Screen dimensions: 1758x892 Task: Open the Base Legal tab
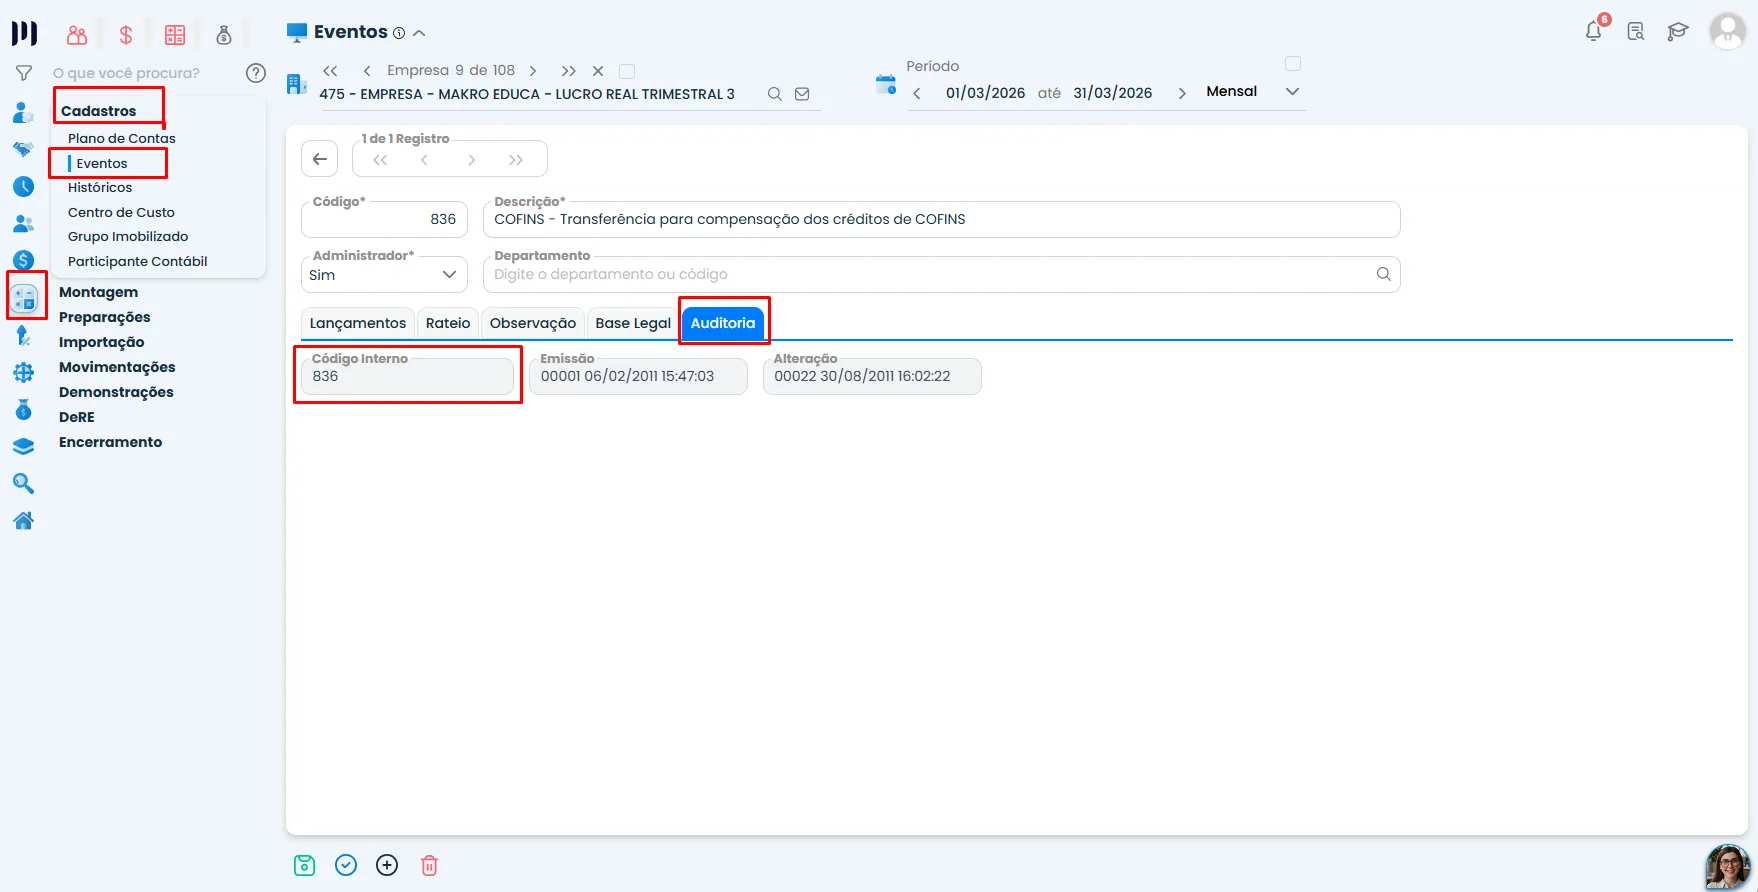(x=633, y=323)
